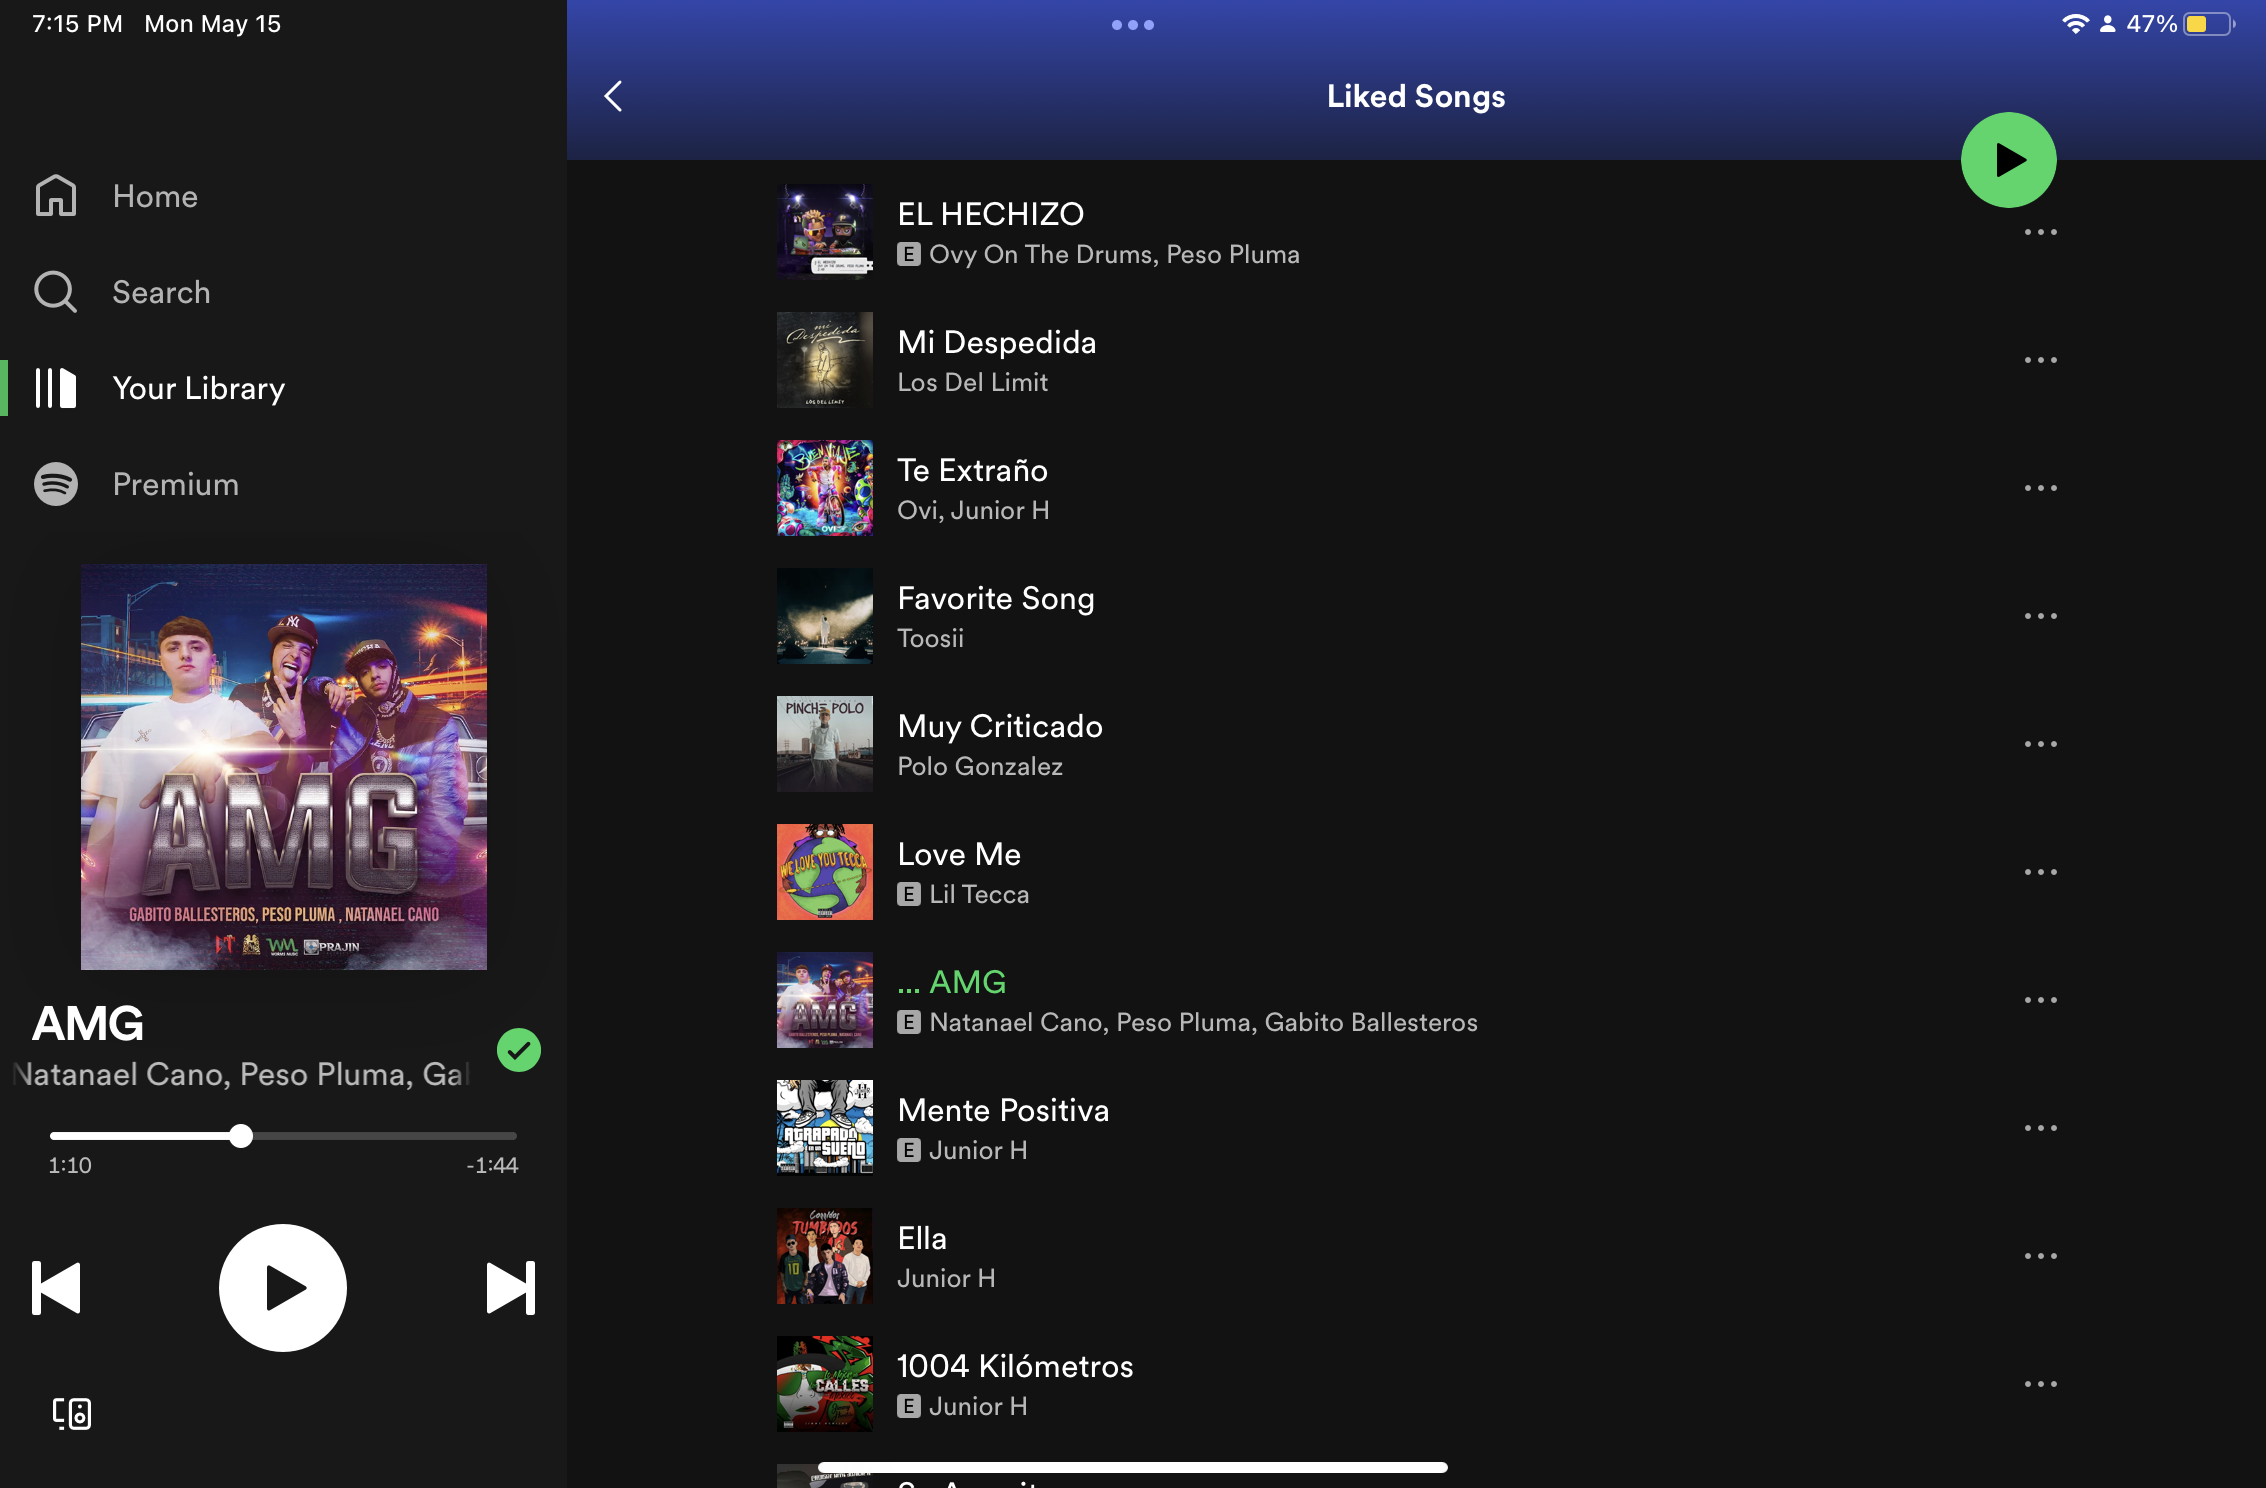Open more options for Favorite Song
This screenshot has height=1488, width=2266.
[2040, 616]
